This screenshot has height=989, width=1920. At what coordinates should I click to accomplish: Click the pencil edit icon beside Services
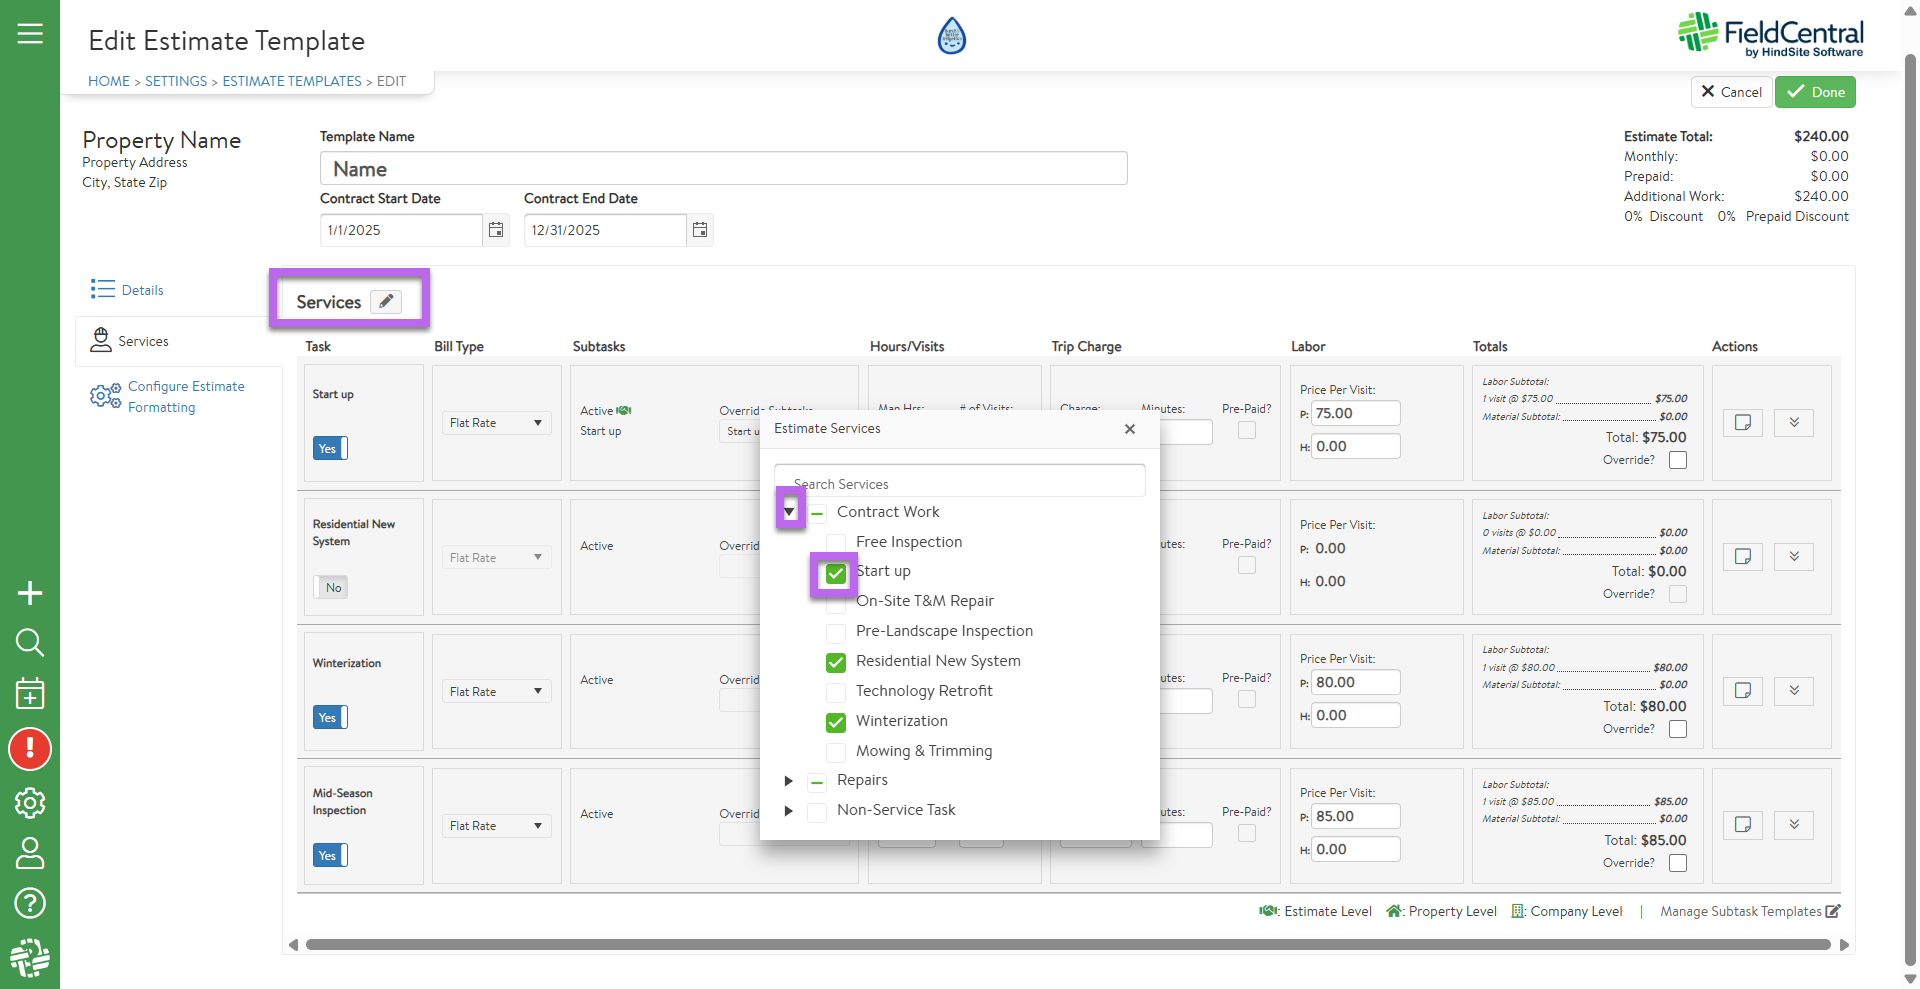tap(386, 301)
